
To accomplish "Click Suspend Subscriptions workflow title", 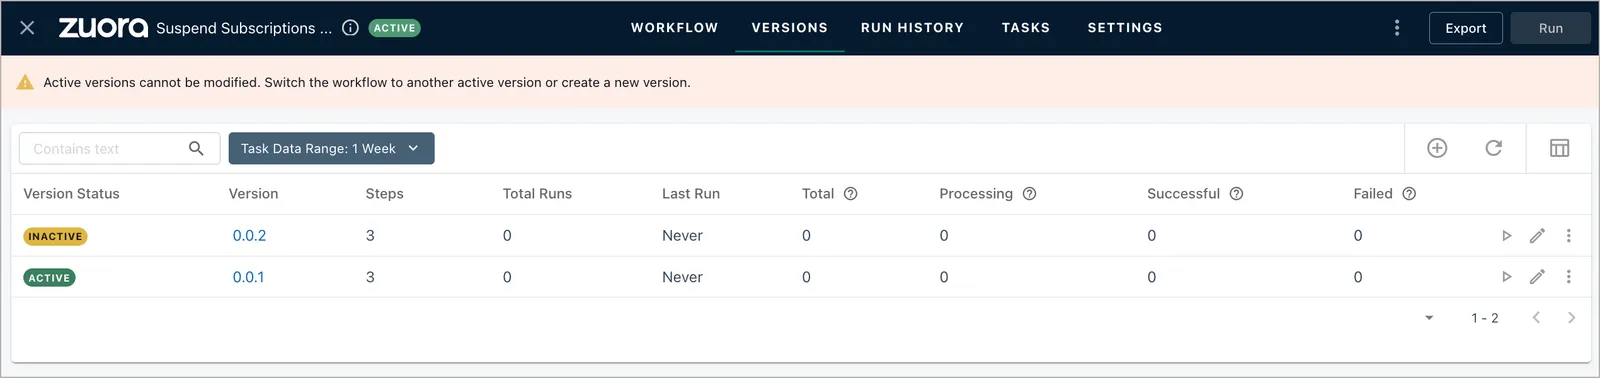I will [244, 28].
